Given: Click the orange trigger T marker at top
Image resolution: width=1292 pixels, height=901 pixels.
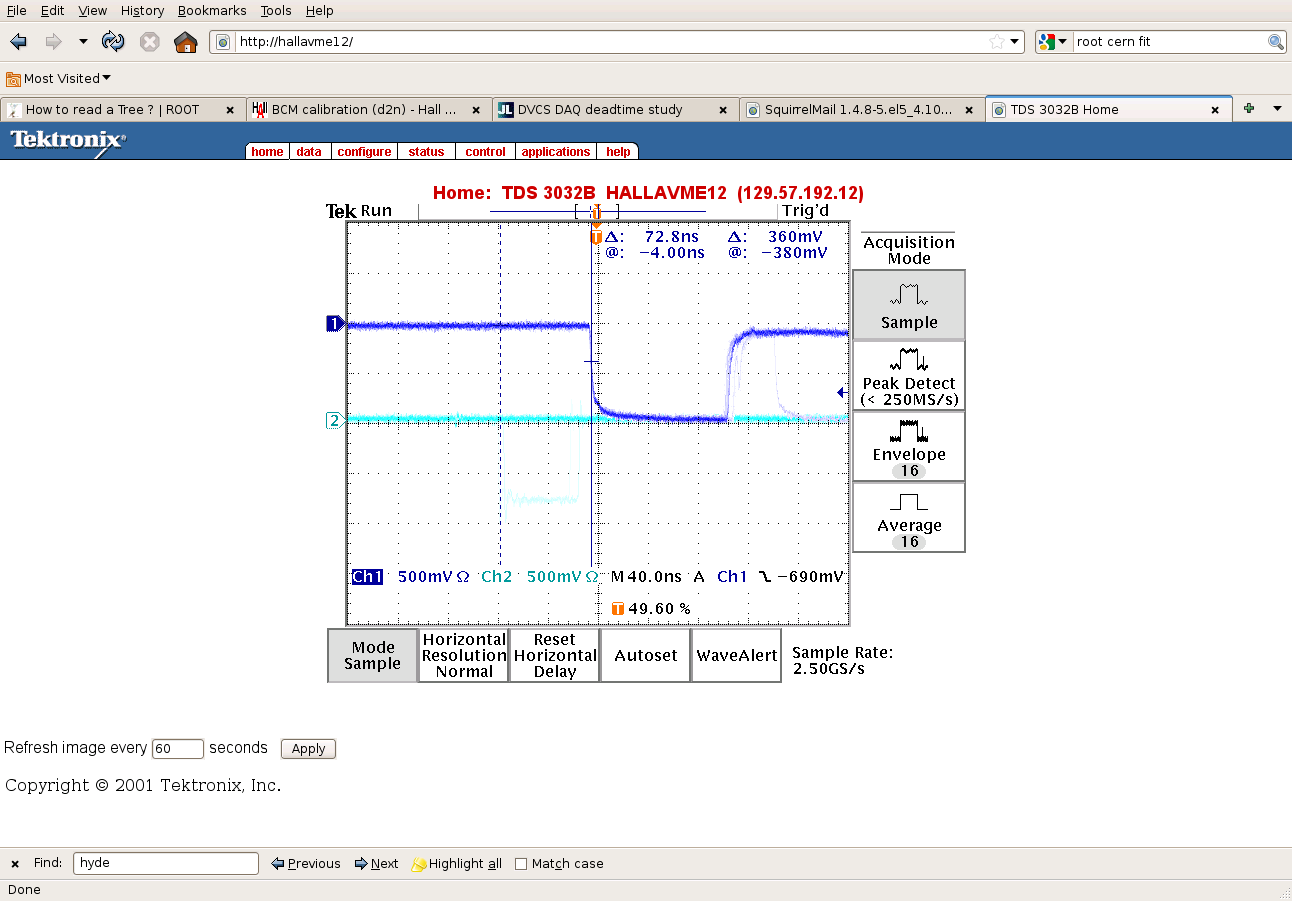Looking at the screenshot, I should (x=596, y=237).
